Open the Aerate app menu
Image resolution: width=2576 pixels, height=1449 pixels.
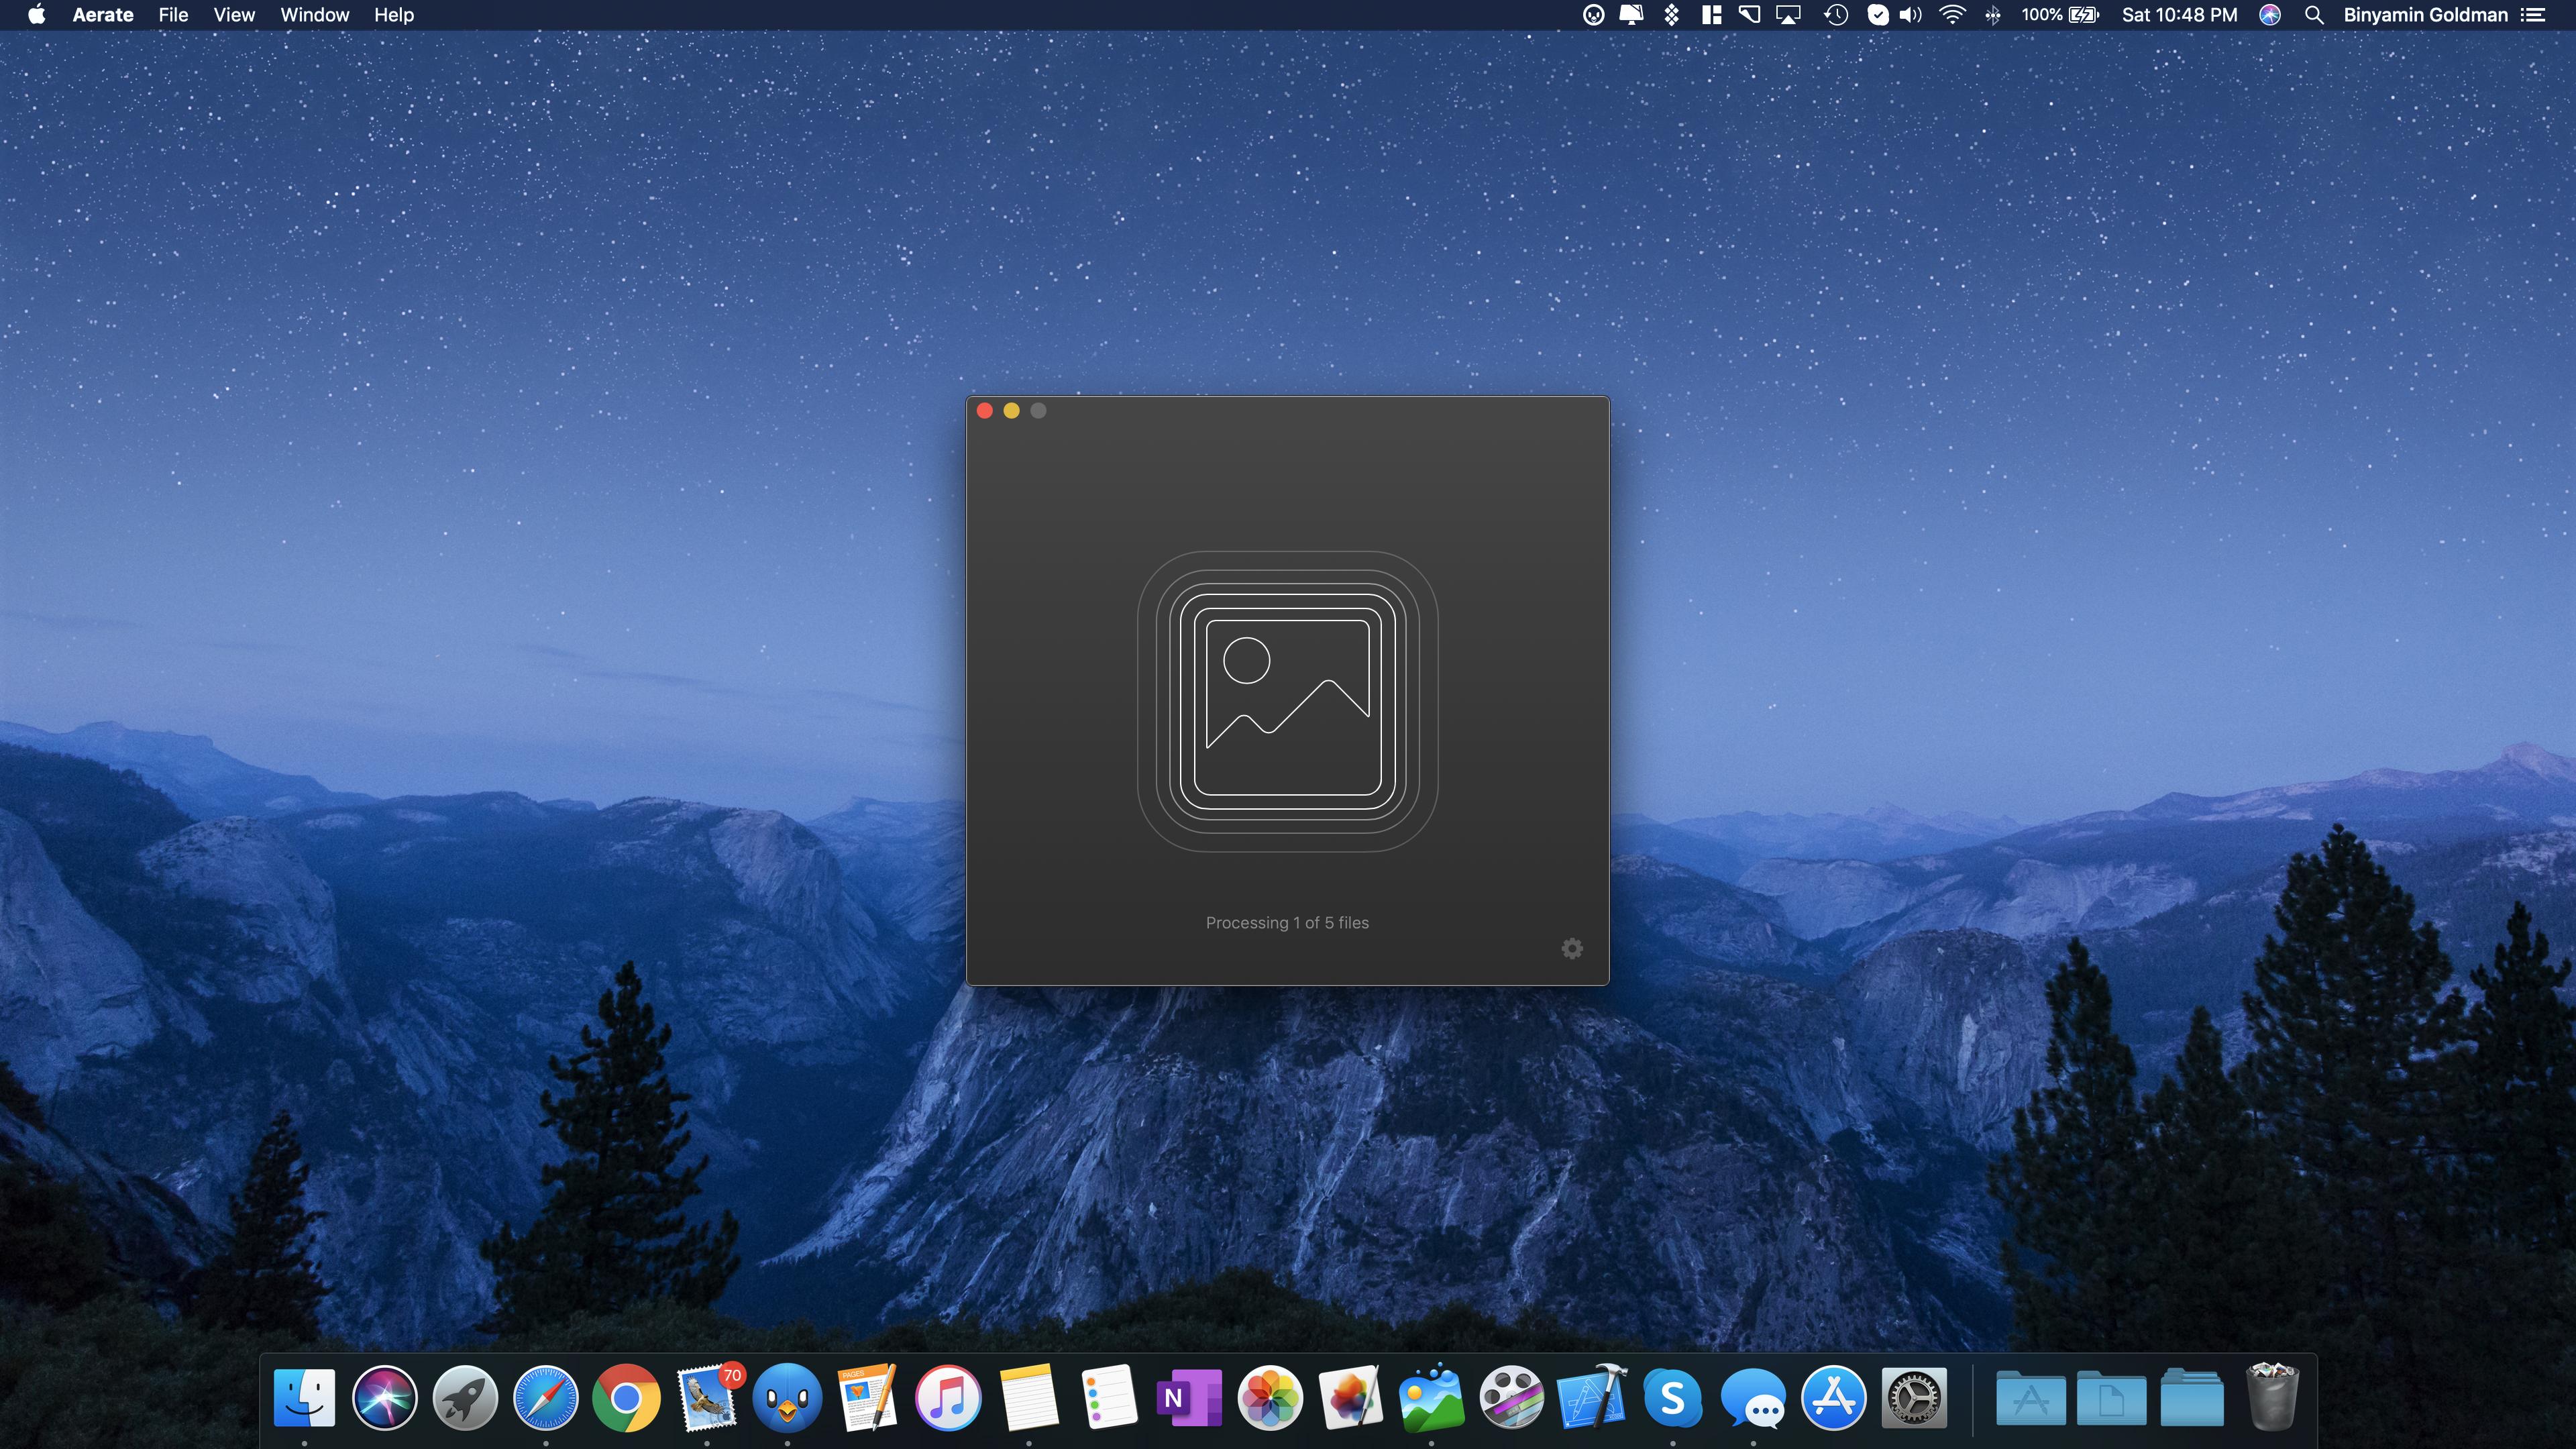click(x=102, y=15)
